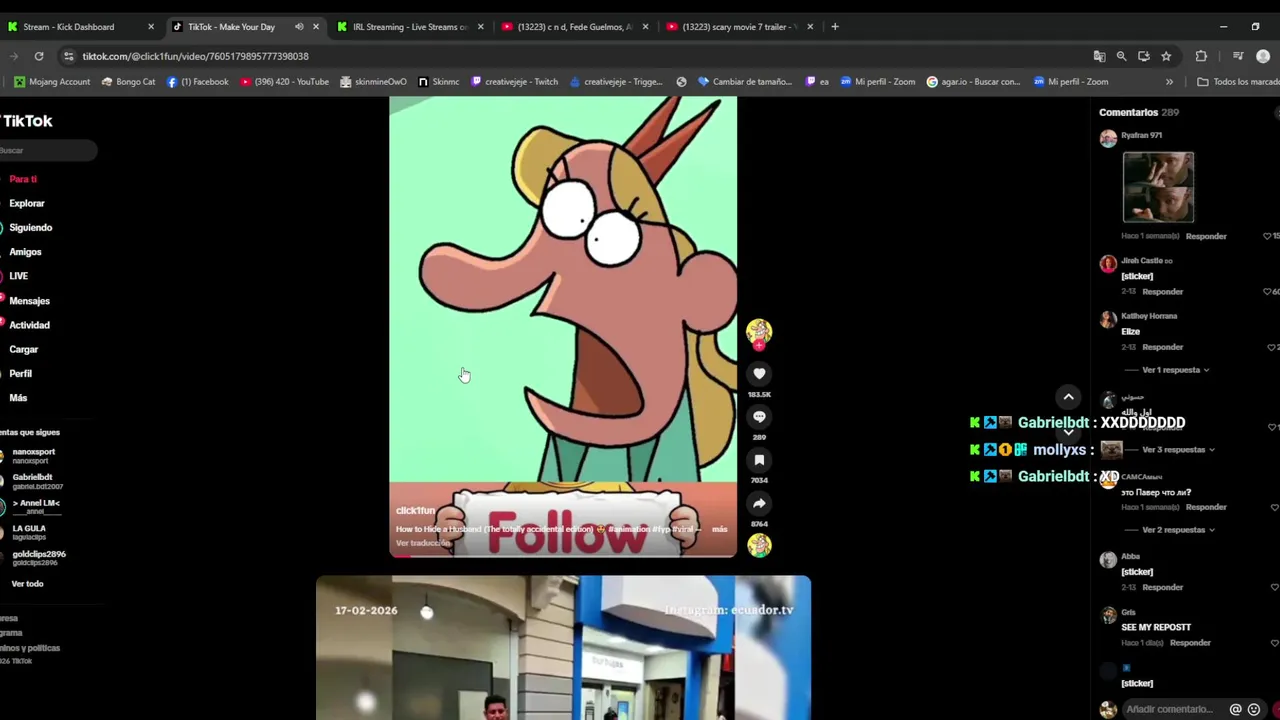The image size is (1280, 720).
Task: Expand Ver 2 respuestas replies
Action: [1178, 530]
